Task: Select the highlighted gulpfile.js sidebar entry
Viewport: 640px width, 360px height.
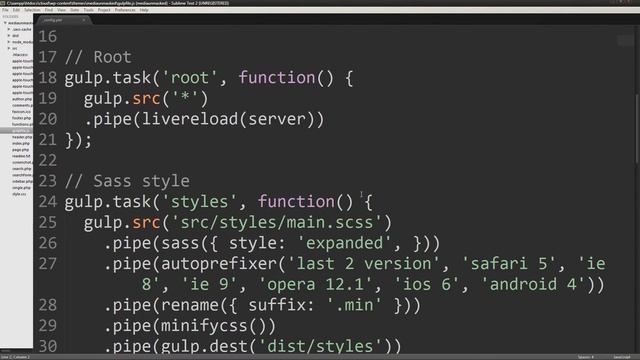Action: 16,131
